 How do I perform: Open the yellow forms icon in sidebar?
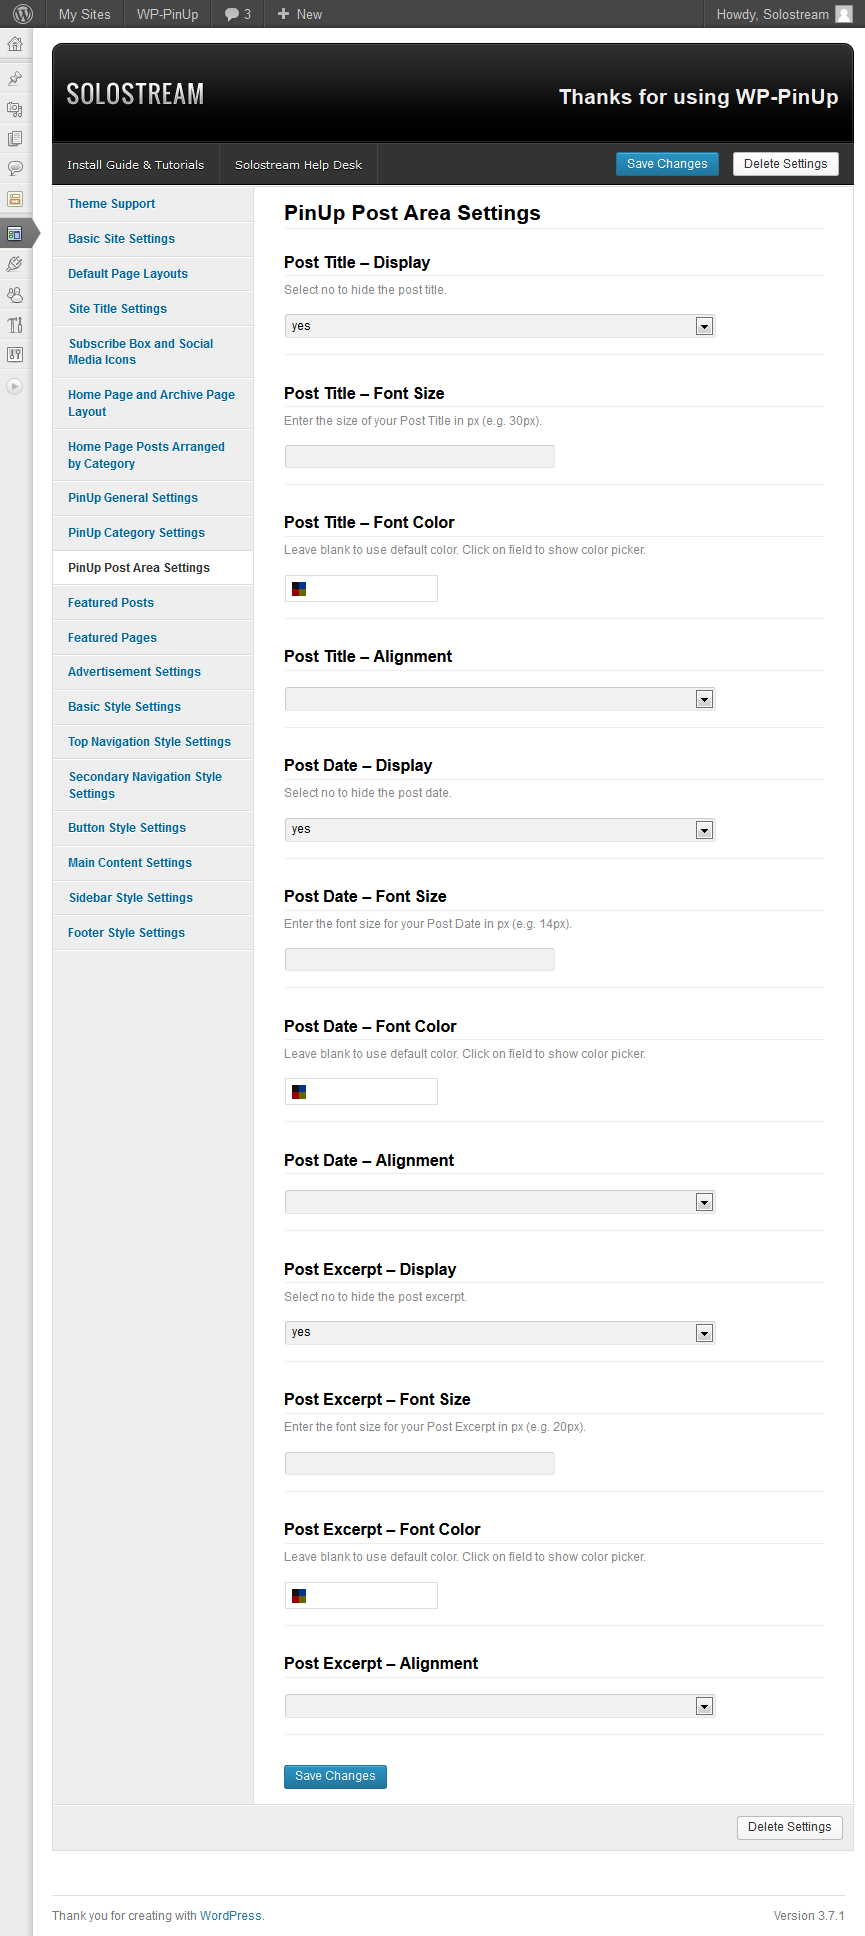[x=15, y=198]
